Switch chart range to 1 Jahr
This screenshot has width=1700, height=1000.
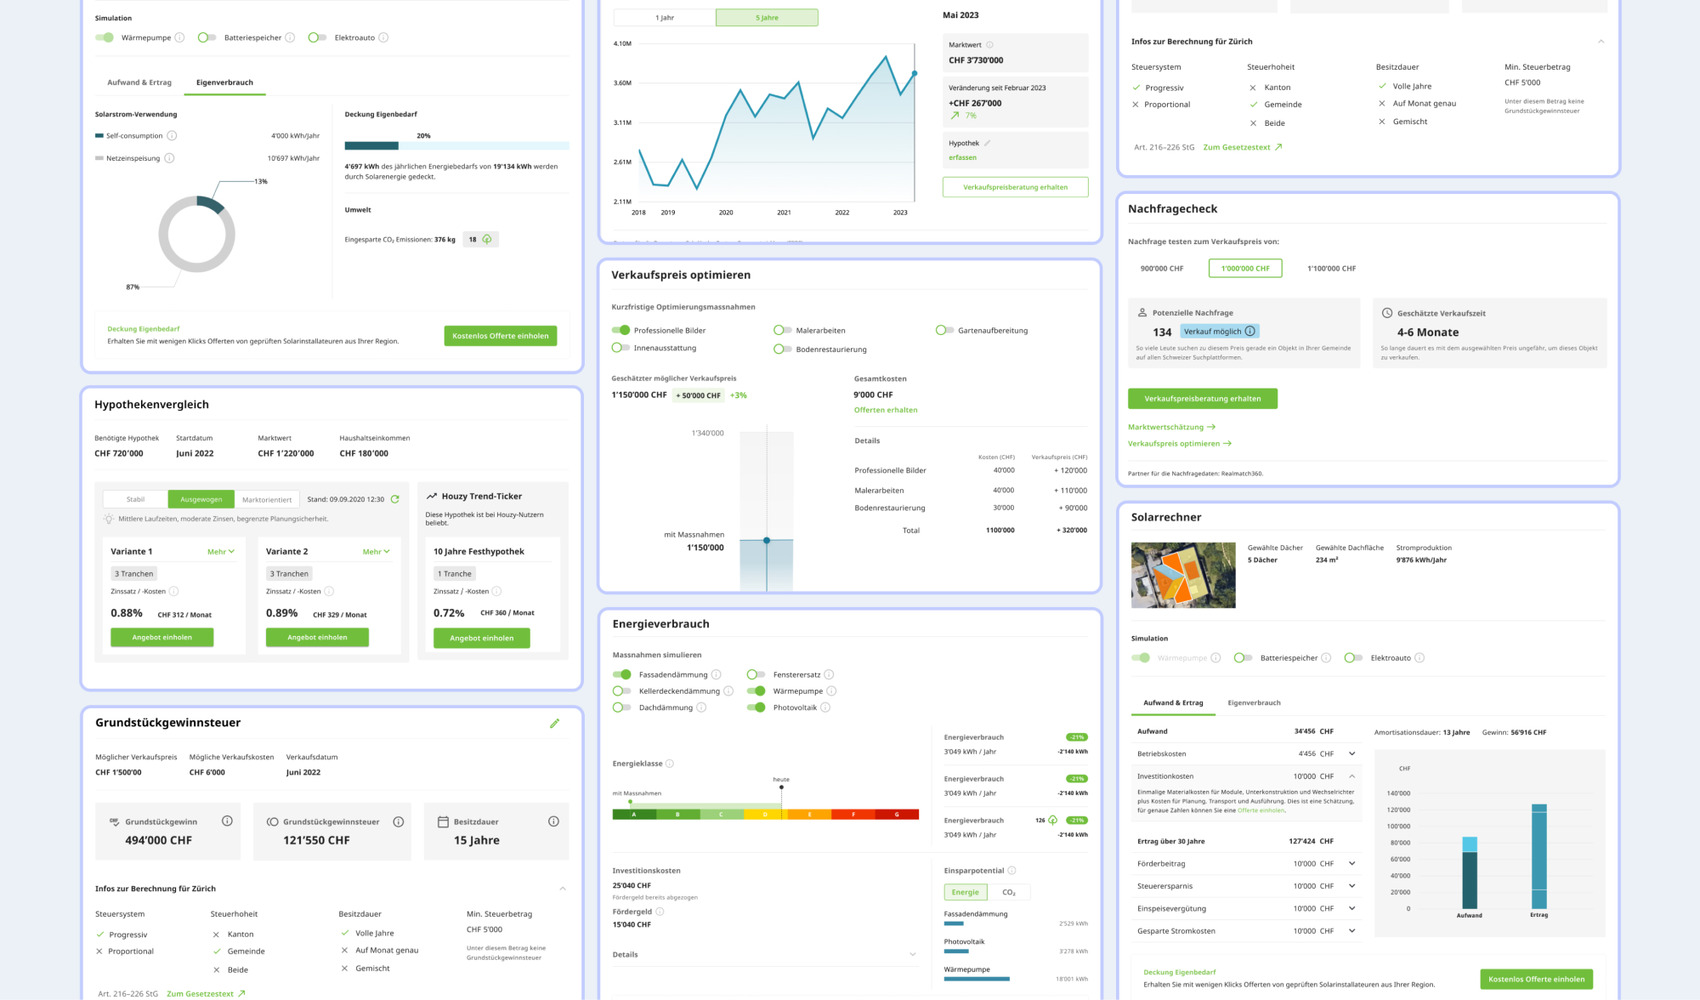point(665,17)
